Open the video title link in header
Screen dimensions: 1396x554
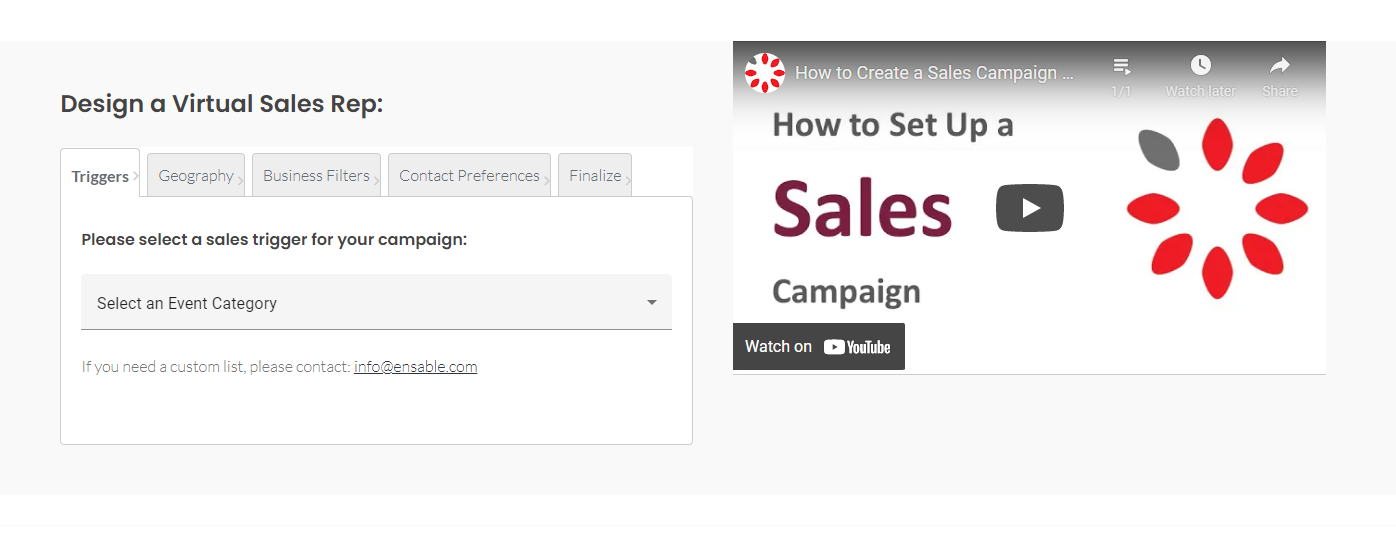pos(934,73)
